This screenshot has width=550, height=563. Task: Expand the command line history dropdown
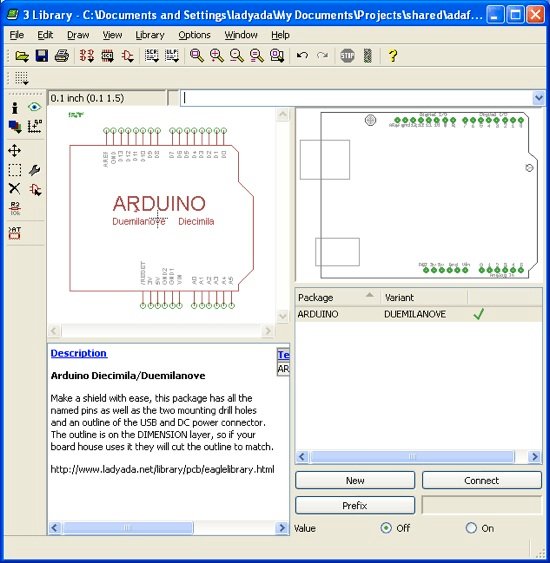(538, 98)
